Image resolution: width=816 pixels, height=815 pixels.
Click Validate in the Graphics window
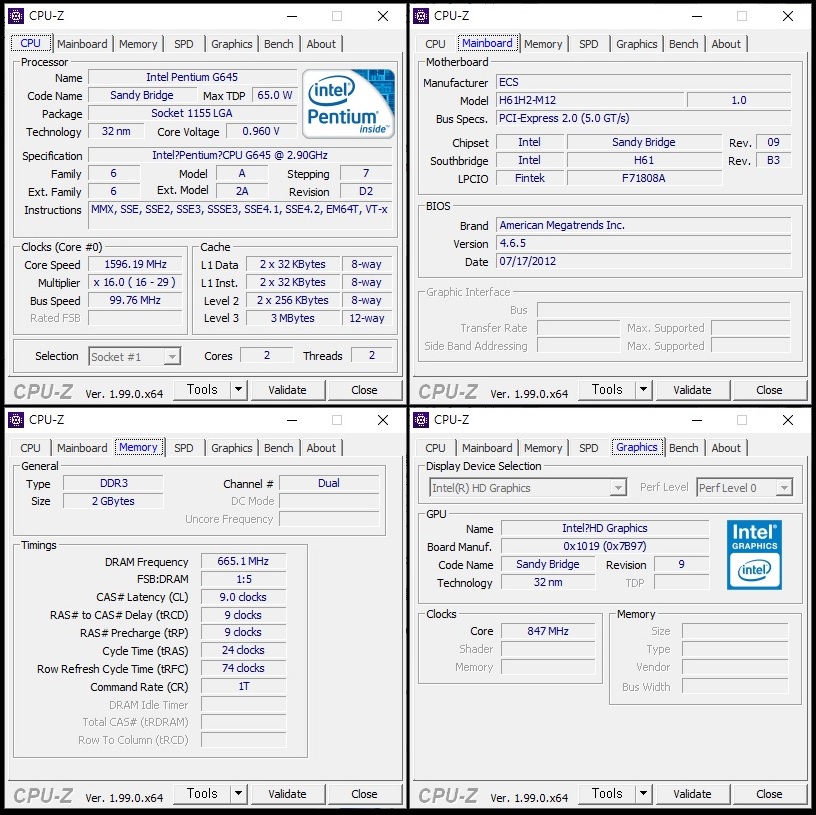(x=692, y=794)
